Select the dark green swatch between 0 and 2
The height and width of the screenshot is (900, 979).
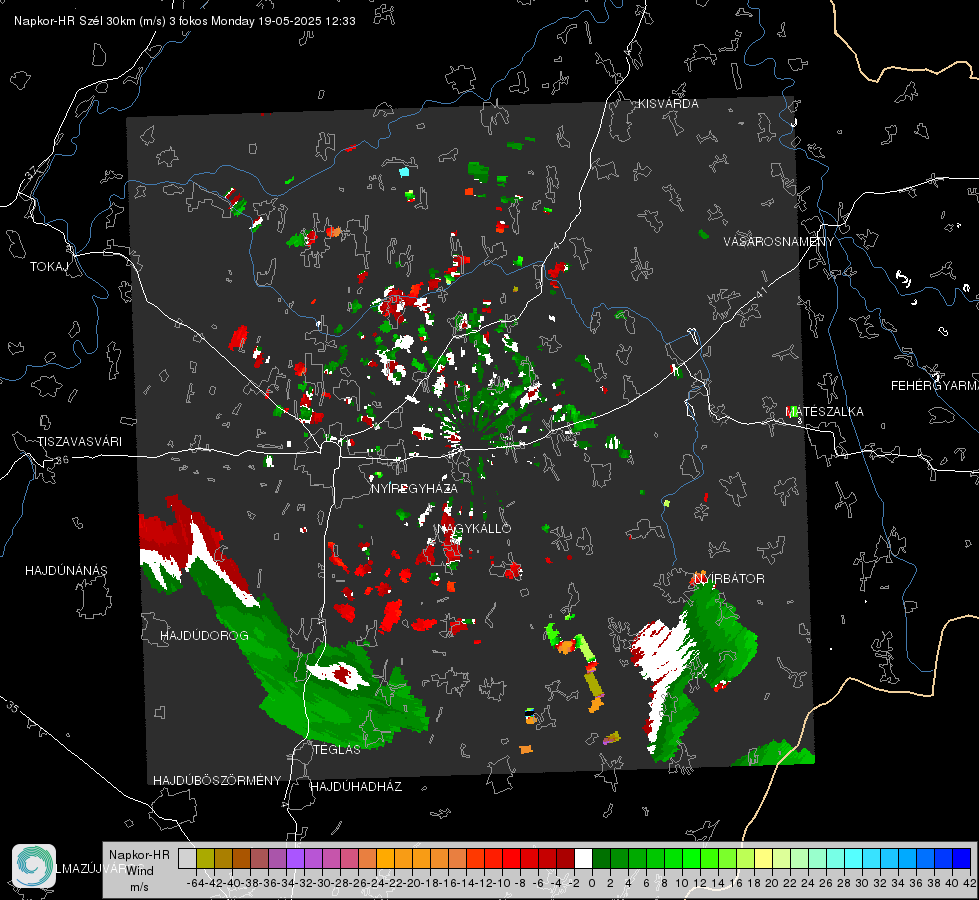(x=601, y=859)
